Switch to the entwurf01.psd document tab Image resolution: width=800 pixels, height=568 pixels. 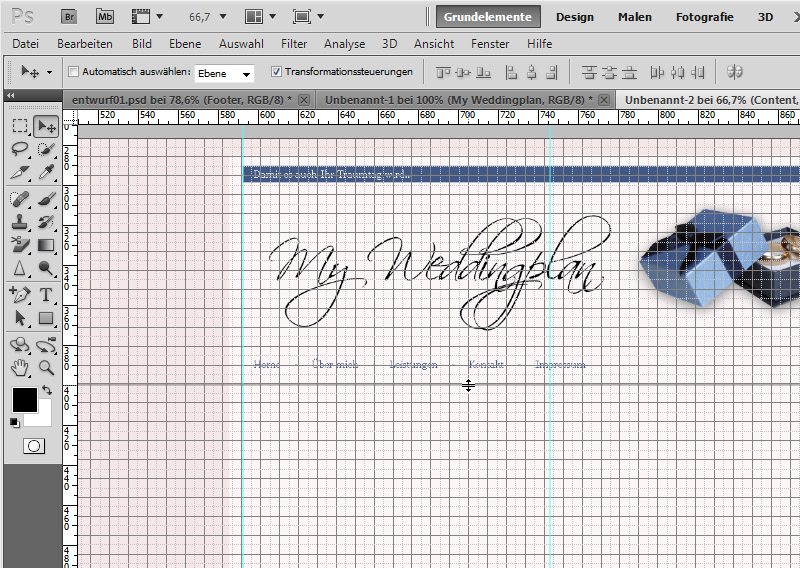click(180, 99)
